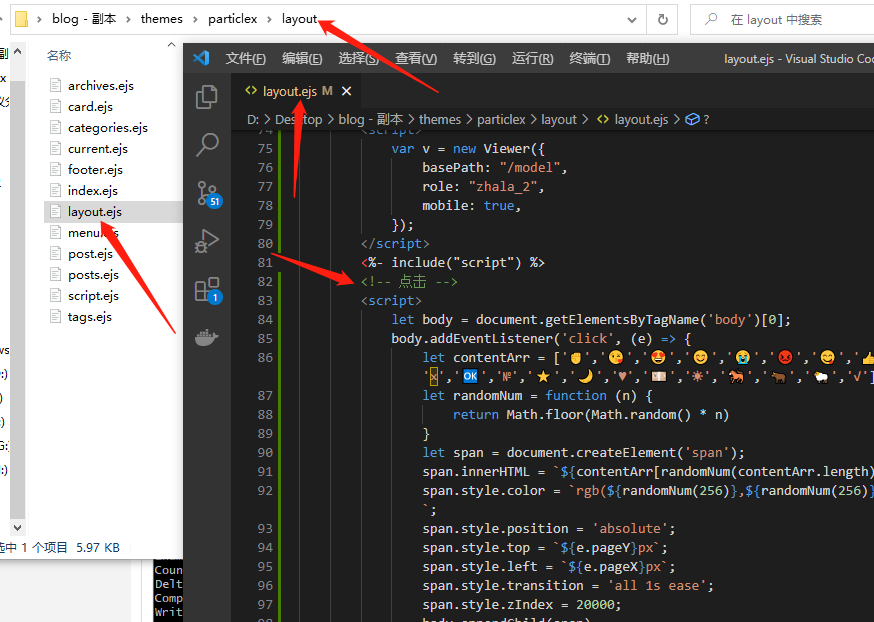Open the 运行(R) menu

tap(532, 59)
